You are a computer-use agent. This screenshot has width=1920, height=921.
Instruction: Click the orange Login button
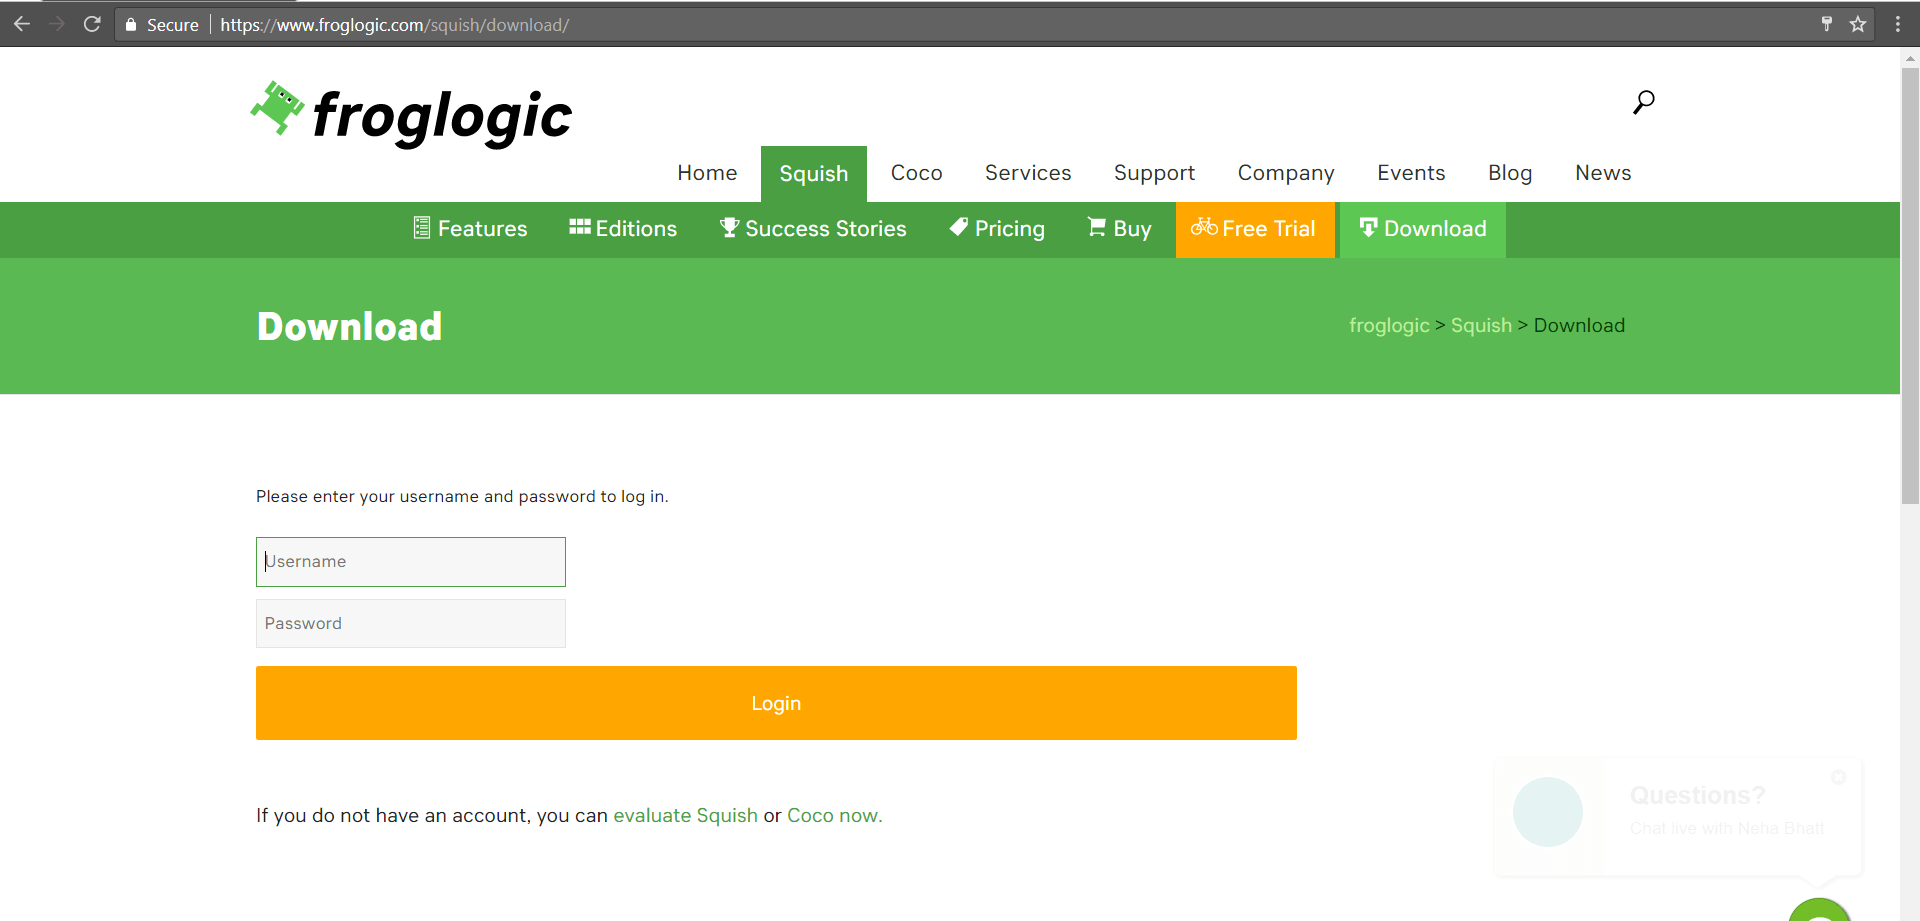[776, 703]
